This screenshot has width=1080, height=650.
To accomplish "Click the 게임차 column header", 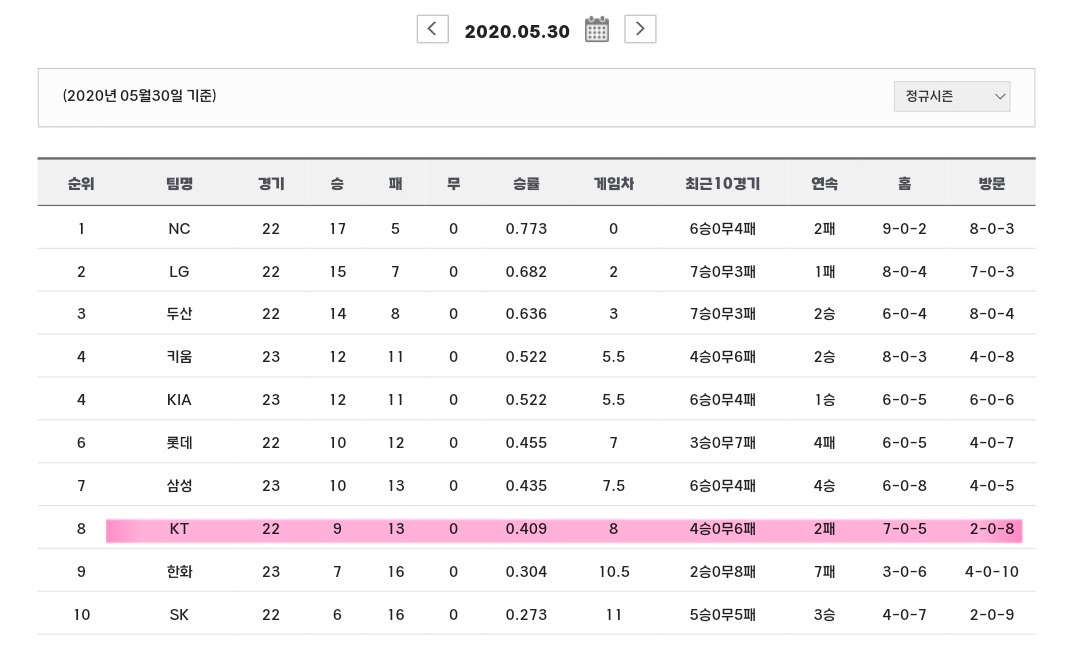I will click(614, 184).
